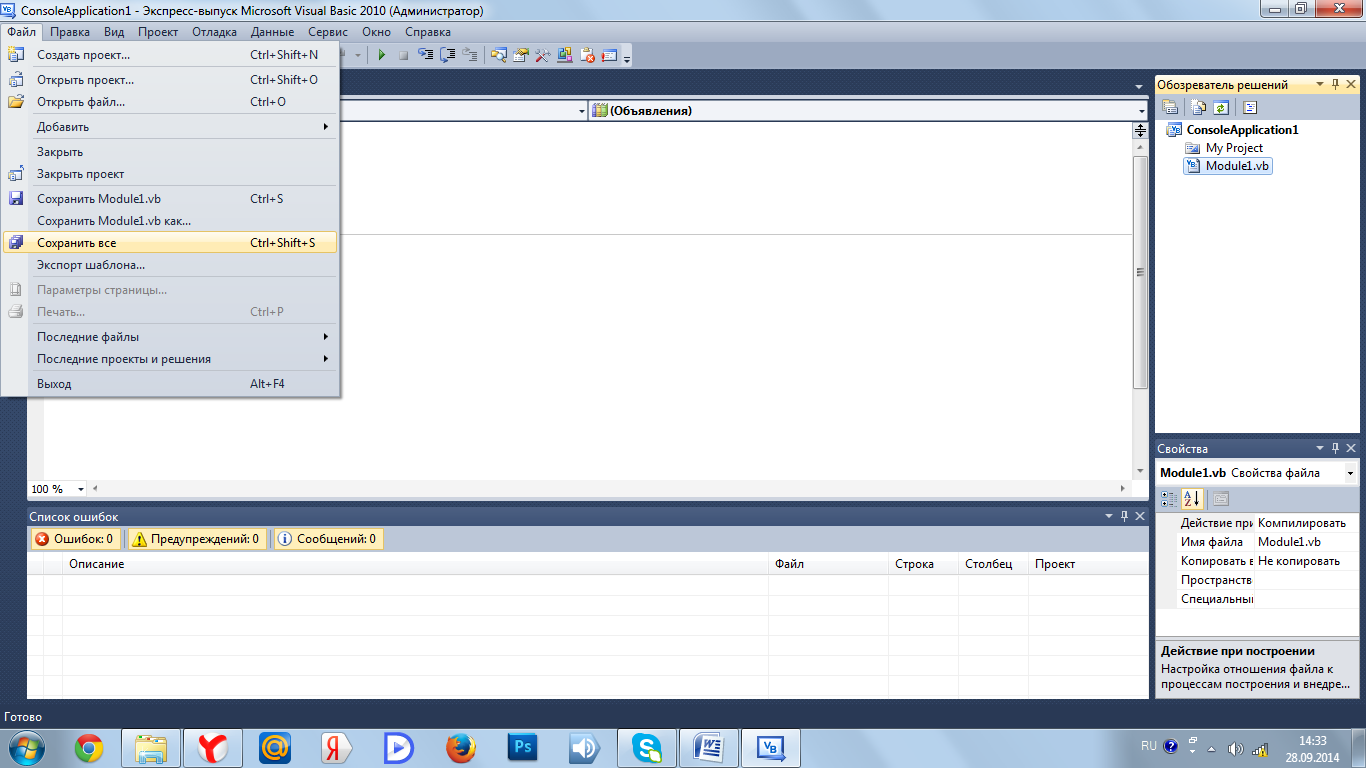This screenshot has width=1366, height=768.
Task: Toggle Messages filter Сообщений: 0
Action: coord(328,539)
